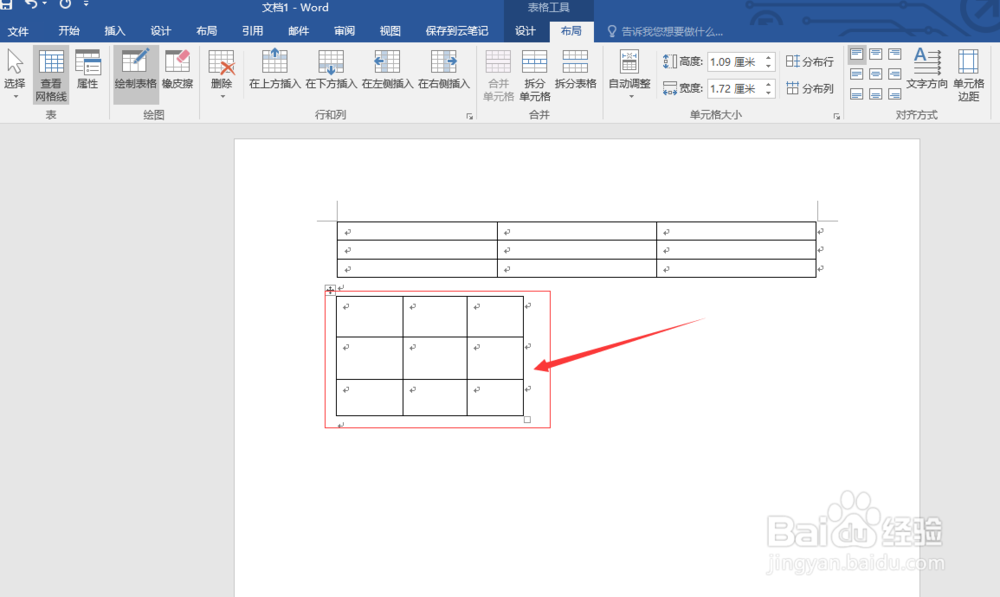The image size is (1000, 597).
Task: Select Align Bottom Left alignment
Action: pos(857,94)
